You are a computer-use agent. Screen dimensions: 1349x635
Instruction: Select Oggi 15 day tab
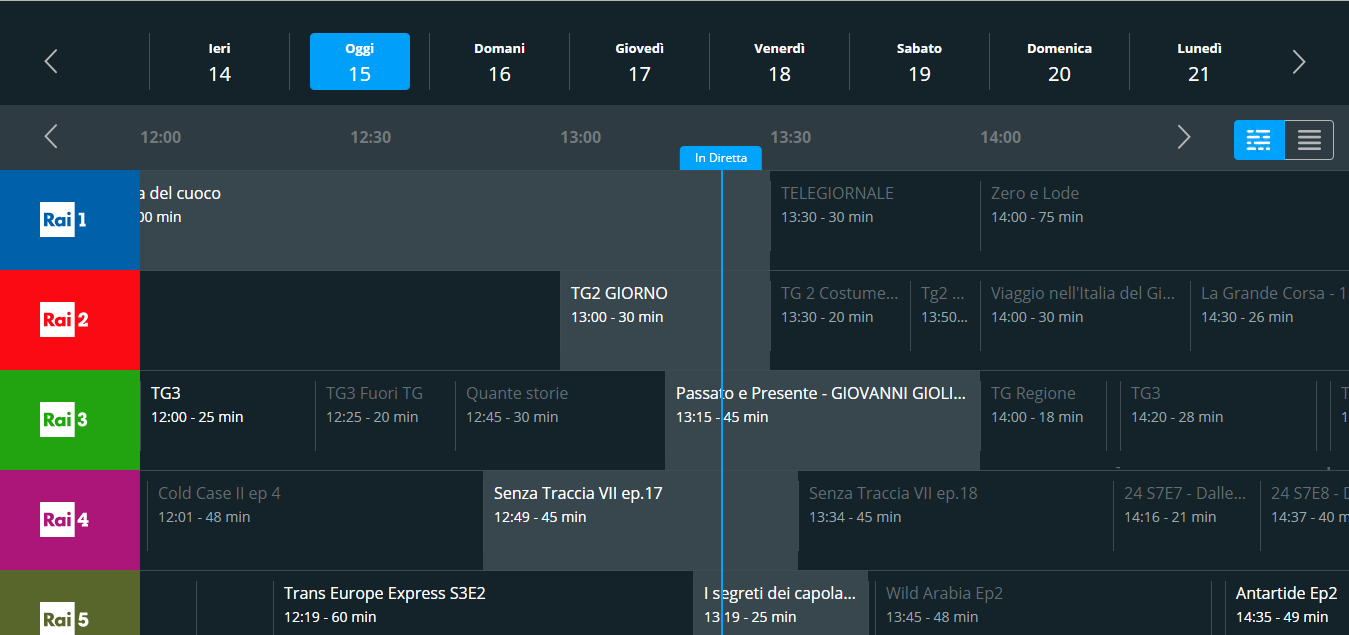pyautogui.click(x=360, y=62)
